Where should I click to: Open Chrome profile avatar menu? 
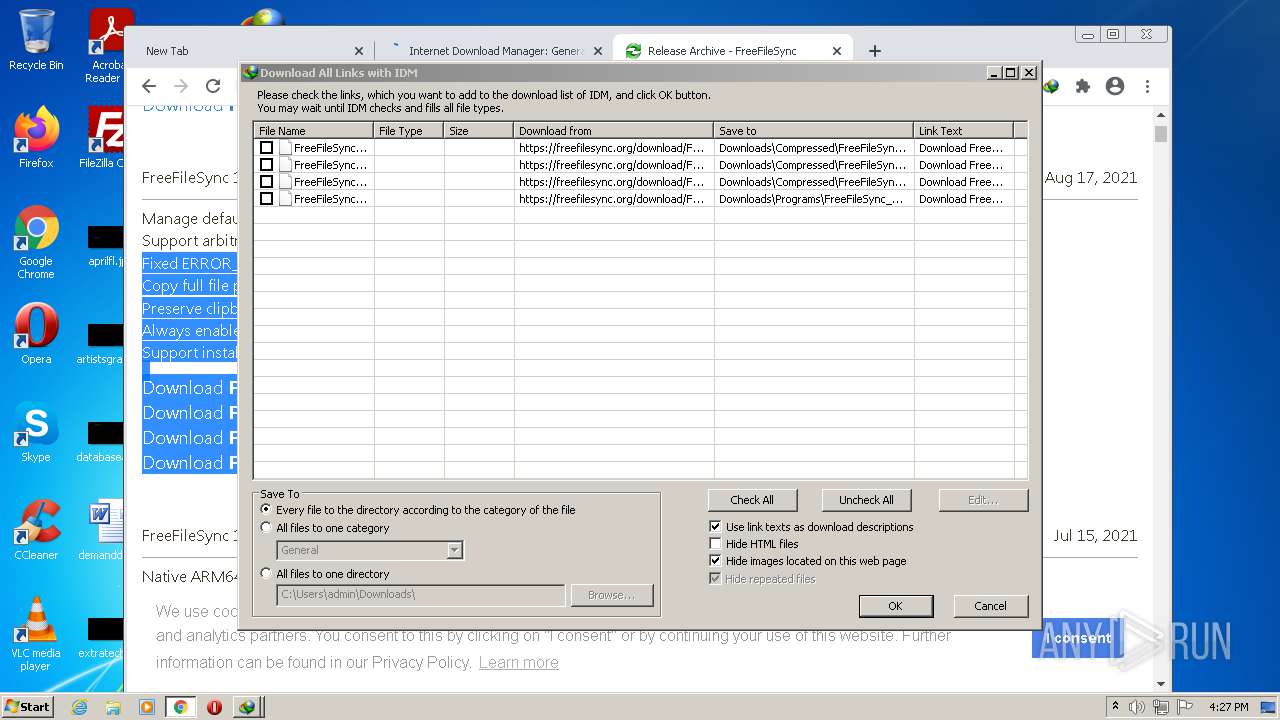tap(1115, 86)
